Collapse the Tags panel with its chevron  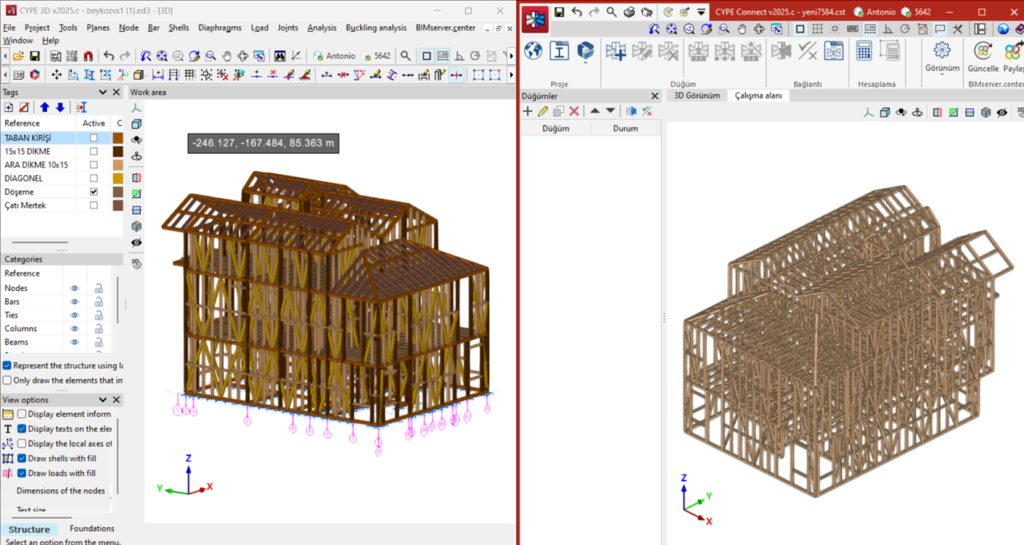pyautogui.click(x=102, y=92)
